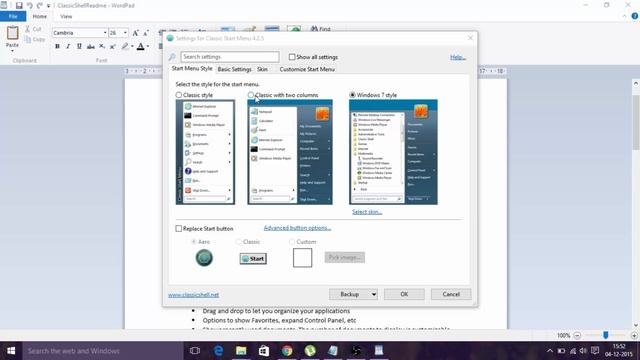Screen dimensions: 640x360
Task: Select the Custom start button radio option
Action: coord(291,242)
